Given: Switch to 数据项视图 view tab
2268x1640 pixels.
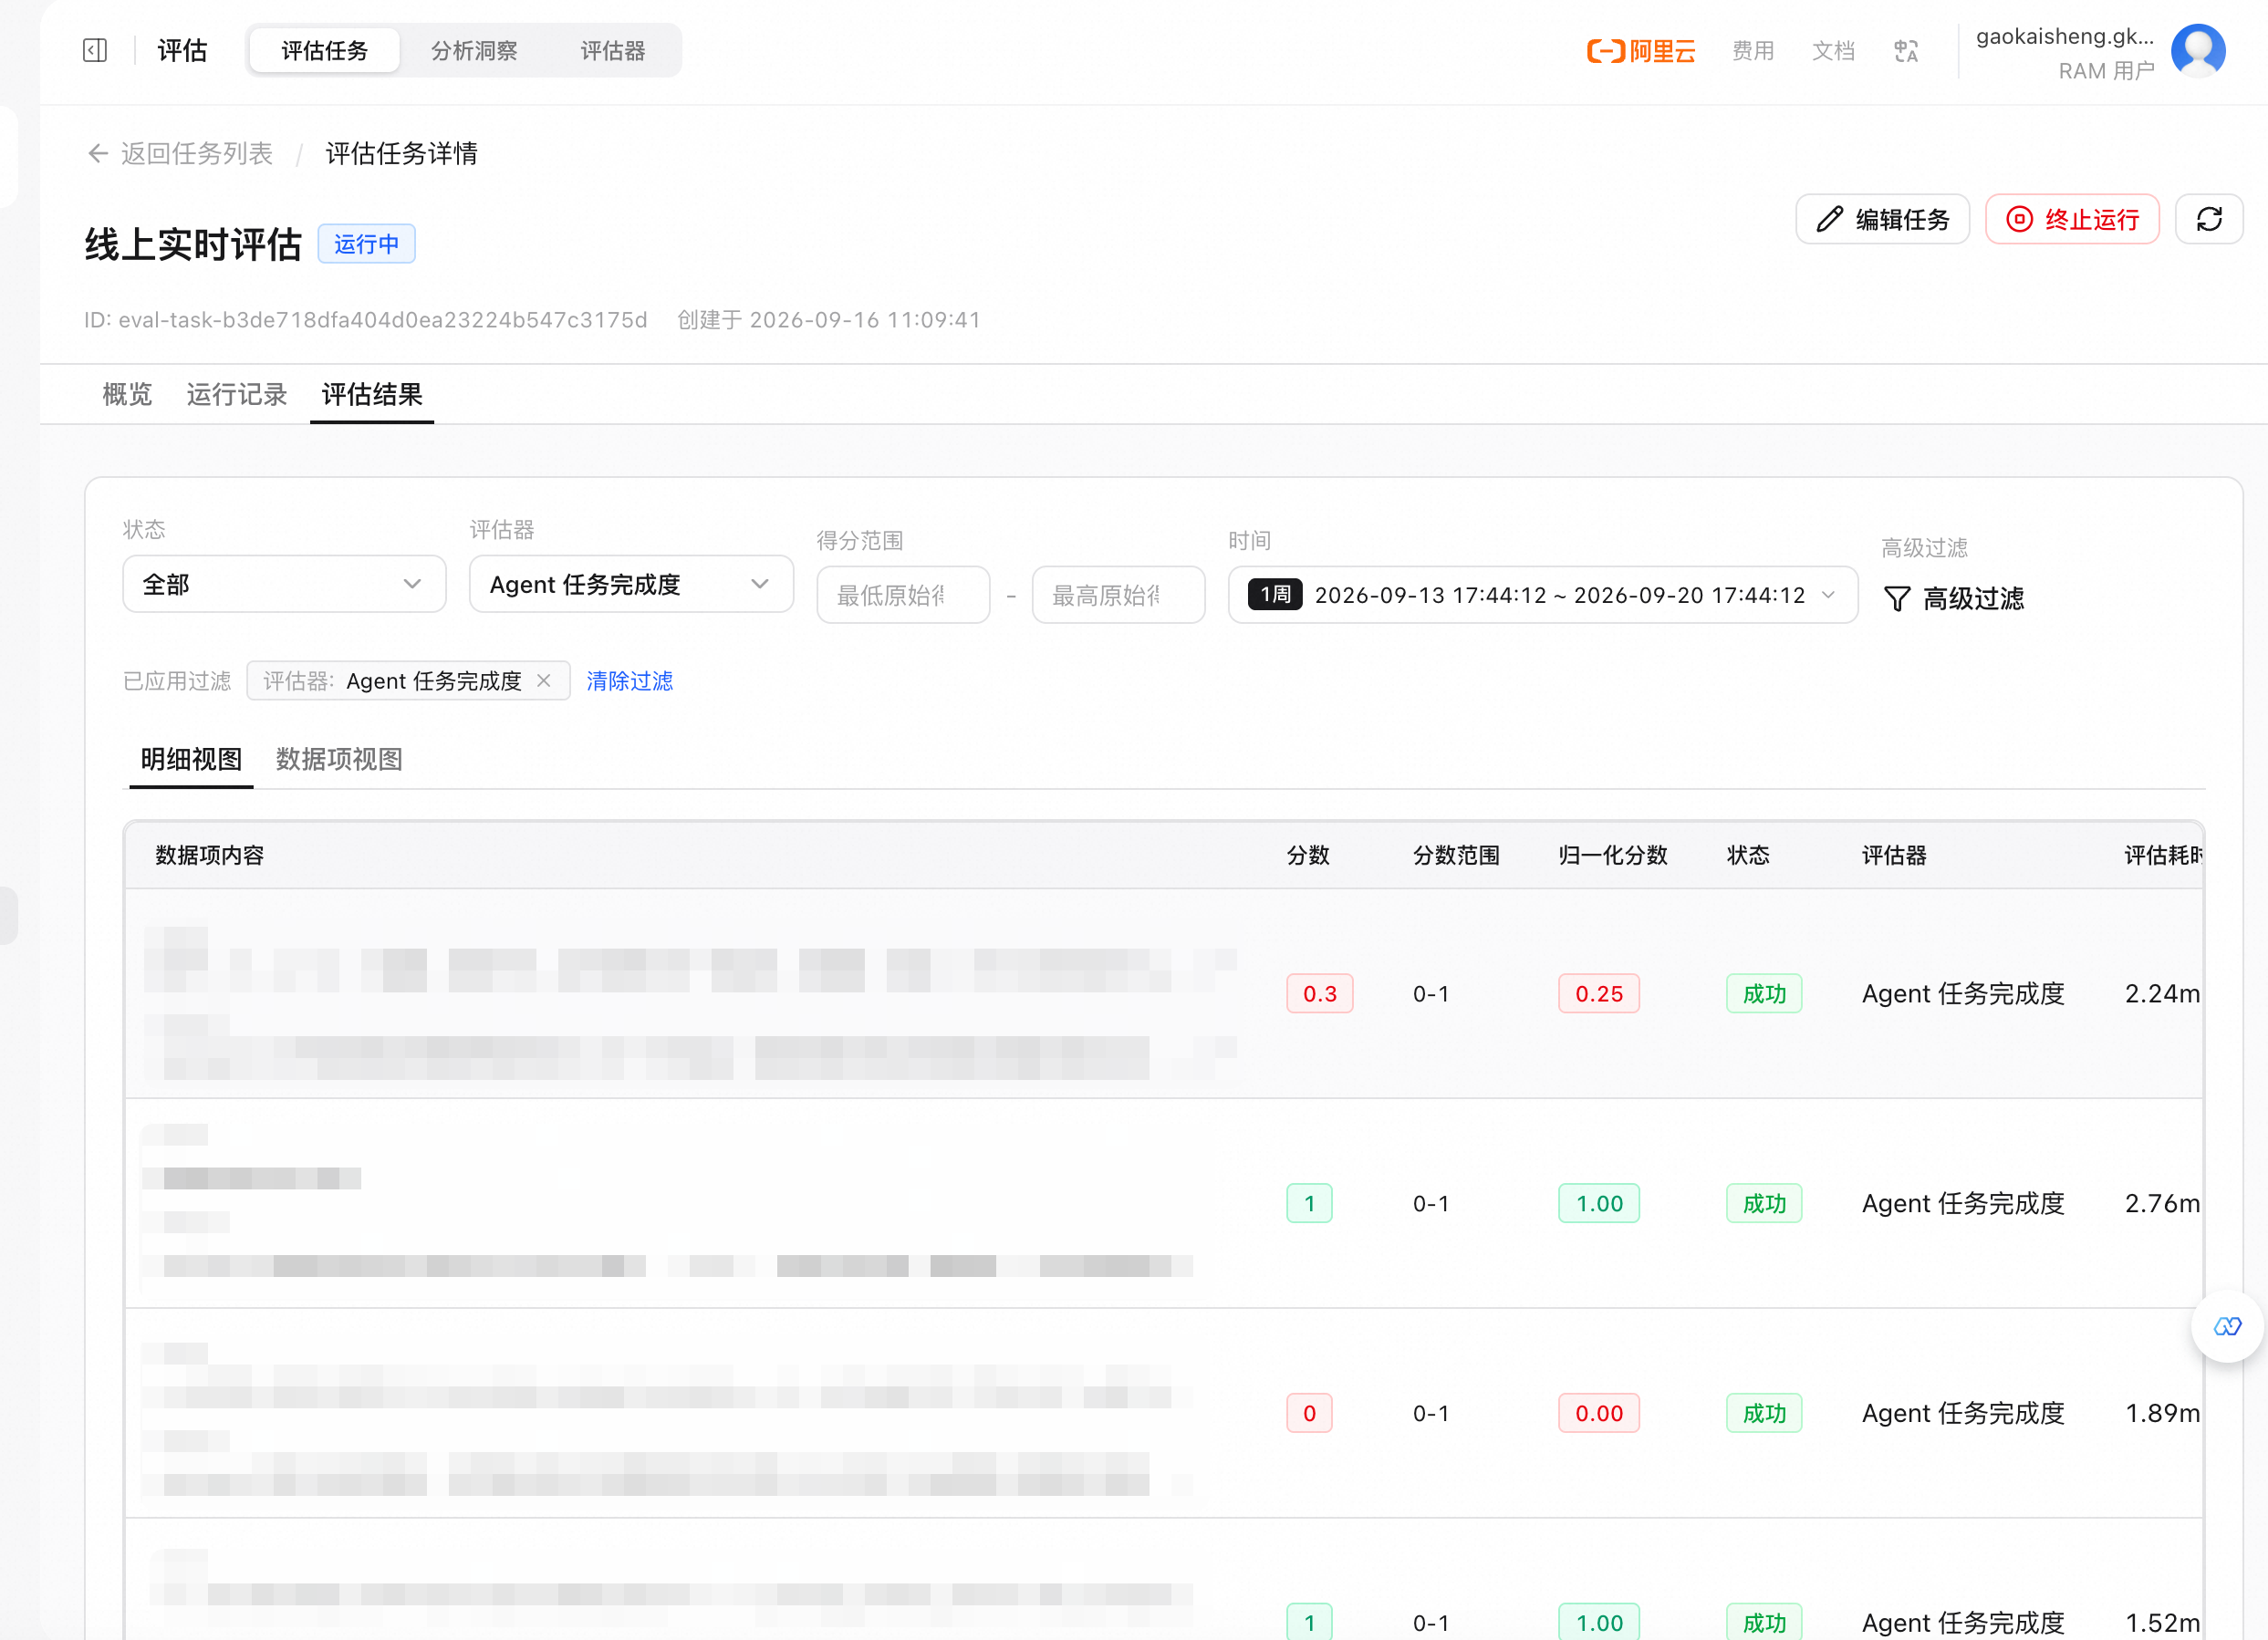Looking at the screenshot, I should (x=339, y=759).
